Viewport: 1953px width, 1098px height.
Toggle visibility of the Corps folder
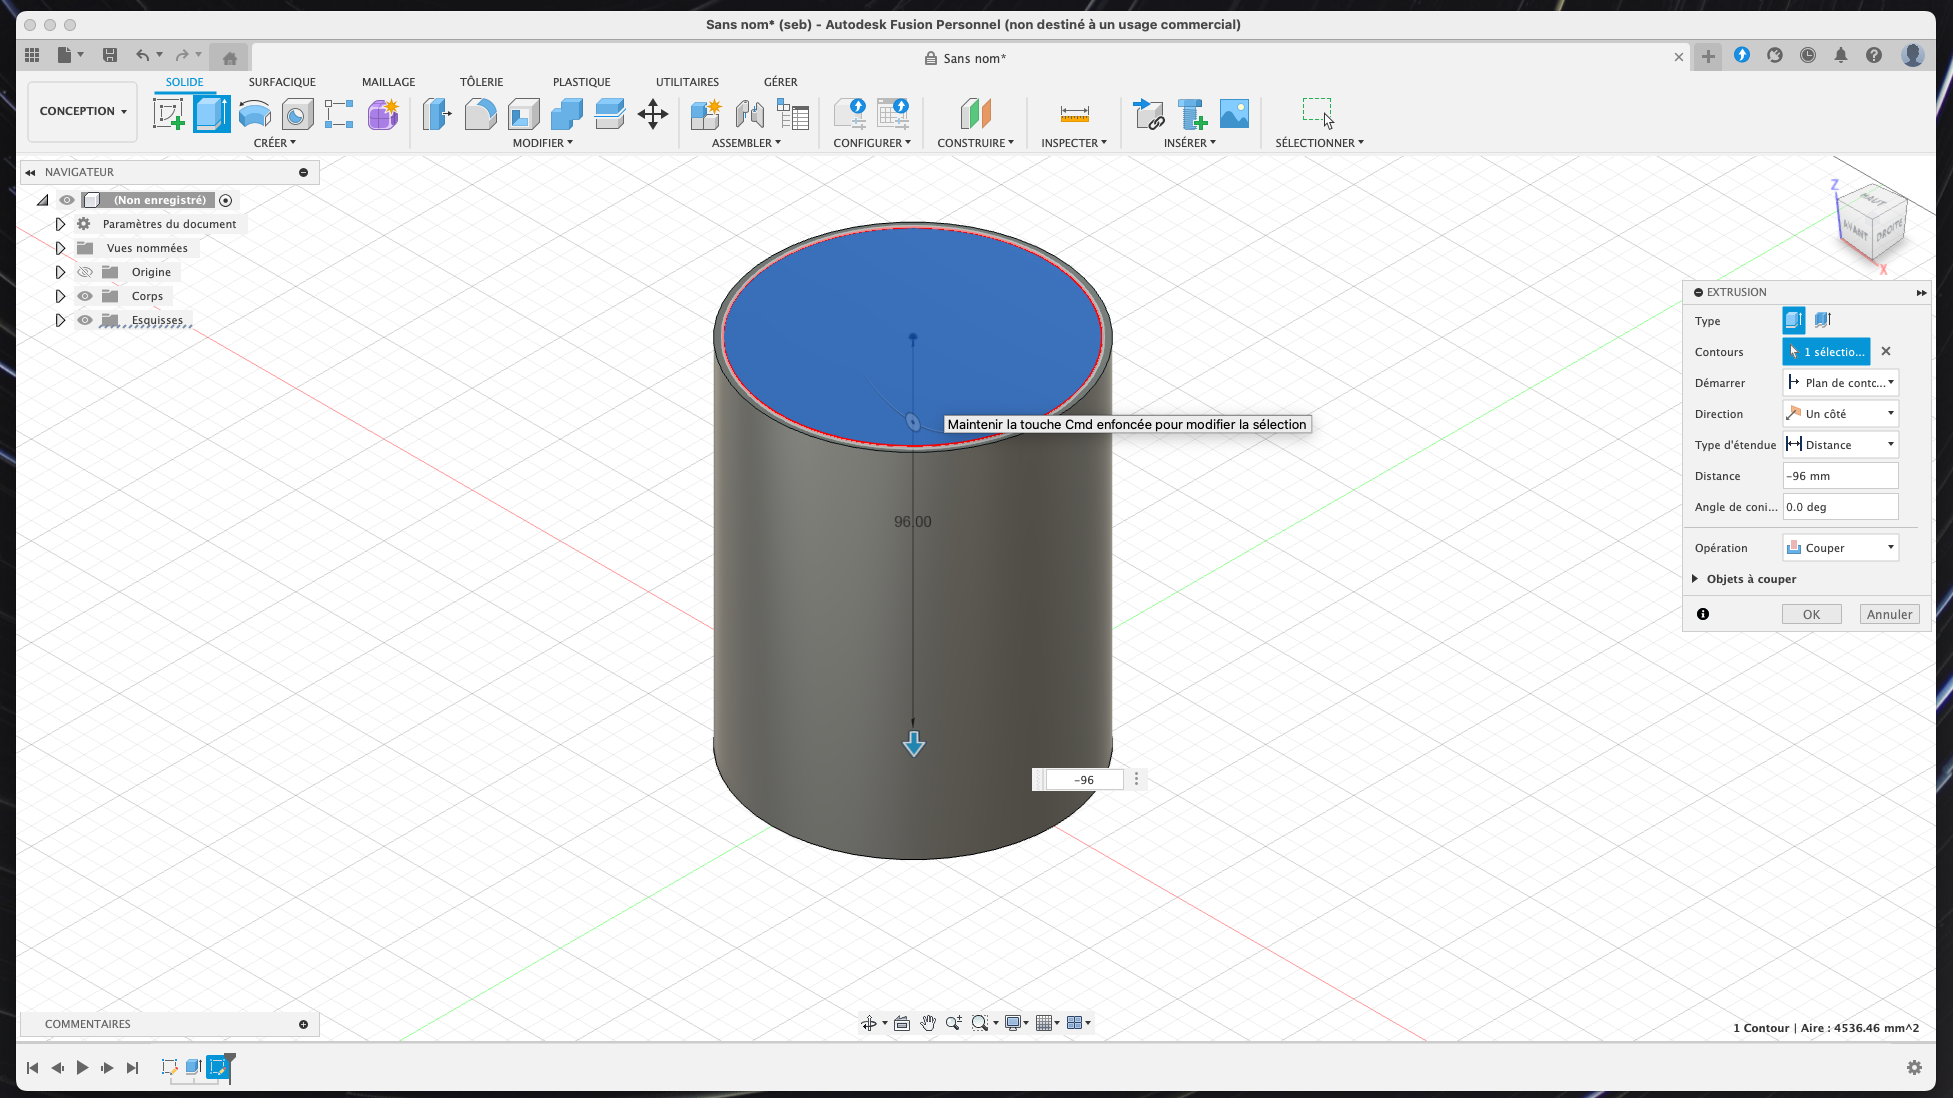pos(85,296)
